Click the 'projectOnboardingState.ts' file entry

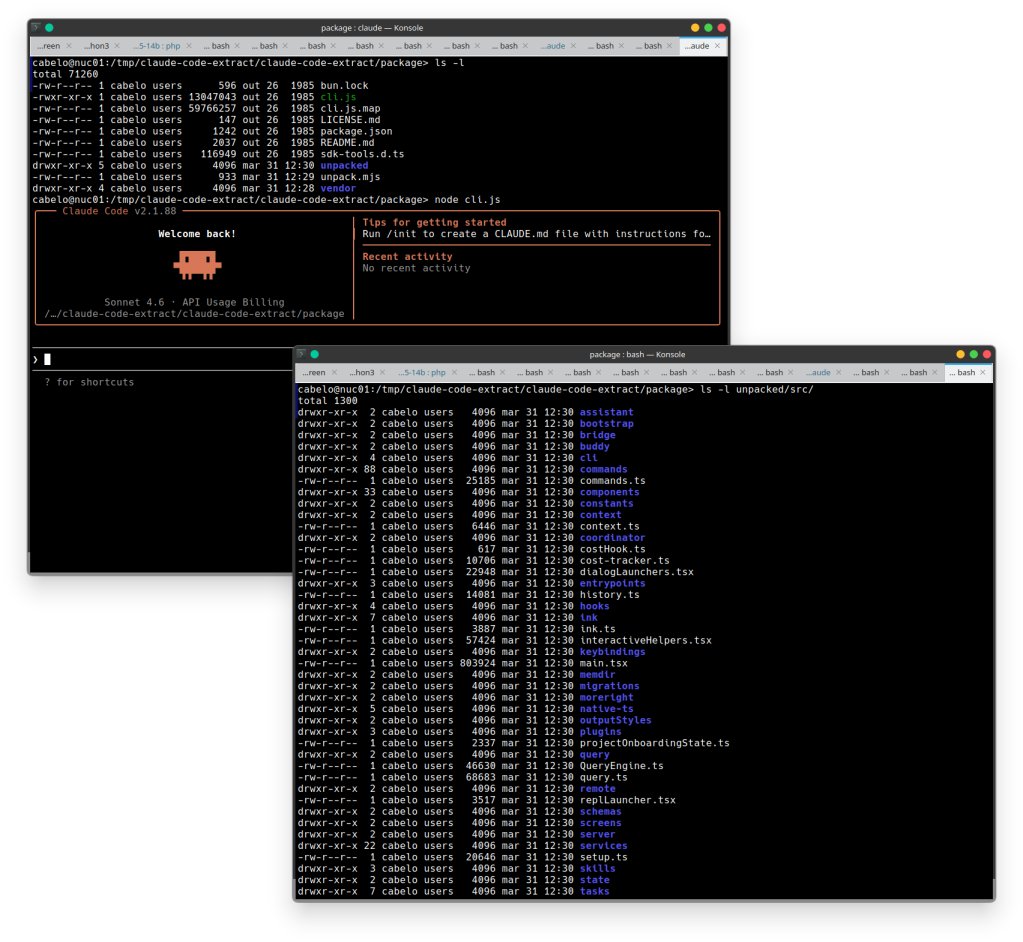(654, 743)
